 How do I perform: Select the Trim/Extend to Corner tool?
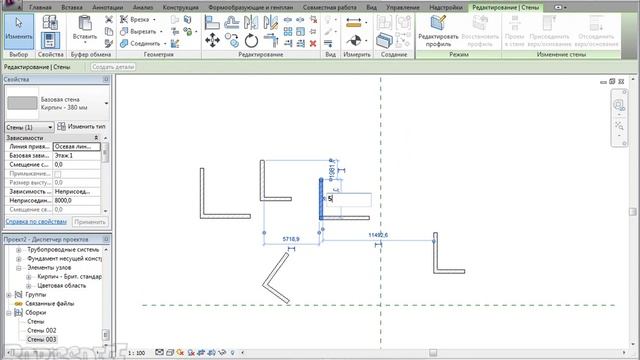pyautogui.click(x=271, y=41)
